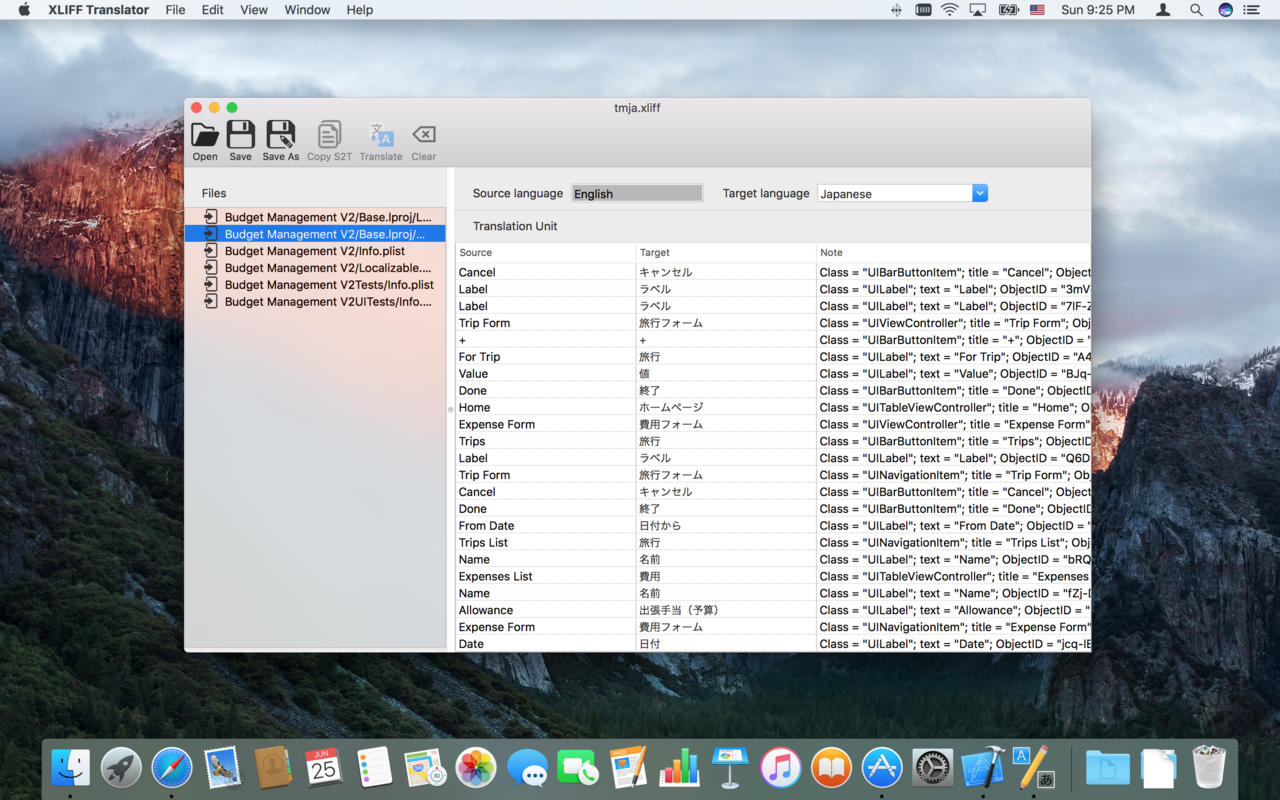Viewport: 1280px width, 800px height.
Task: Click the Source column header
Action: point(545,253)
